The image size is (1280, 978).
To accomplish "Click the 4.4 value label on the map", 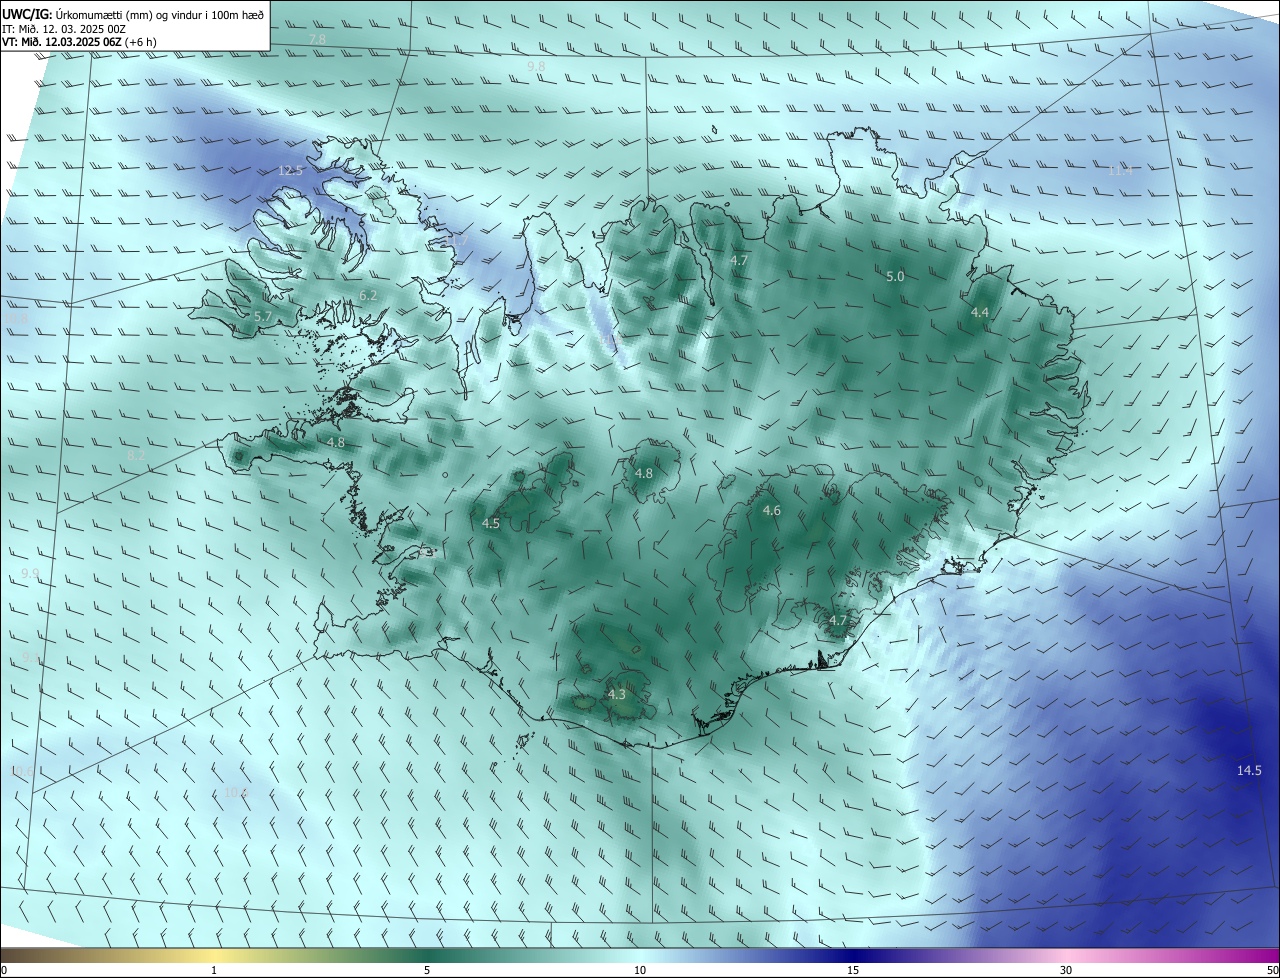I will point(980,312).
